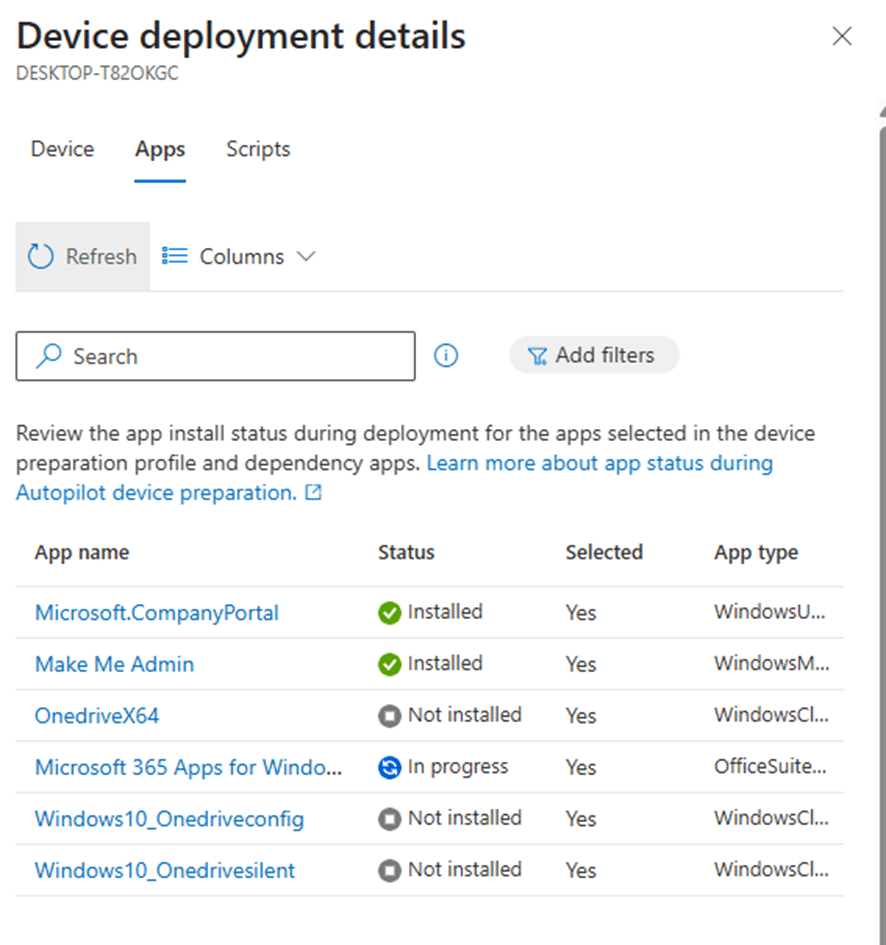Click the Columns list icon

pyautogui.click(x=175, y=256)
